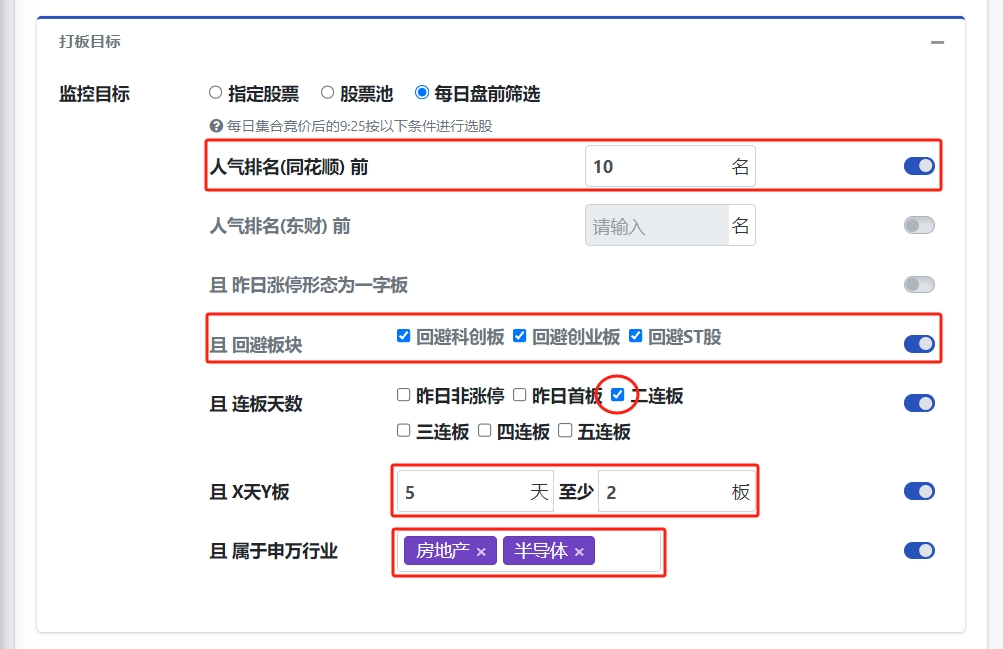Switch off the 连板天数 toggle
The width and height of the screenshot is (1003, 649).
(919, 402)
